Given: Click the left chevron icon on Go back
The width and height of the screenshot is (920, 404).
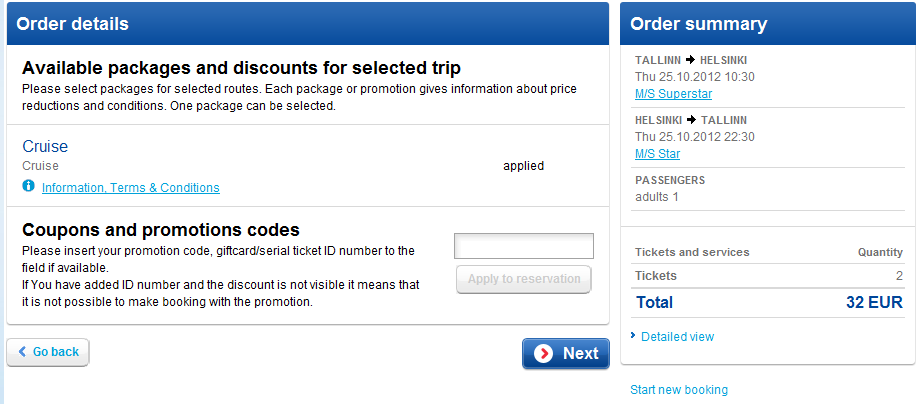Looking at the screenshot, I should pyautogui.click(x=22, y=352).
